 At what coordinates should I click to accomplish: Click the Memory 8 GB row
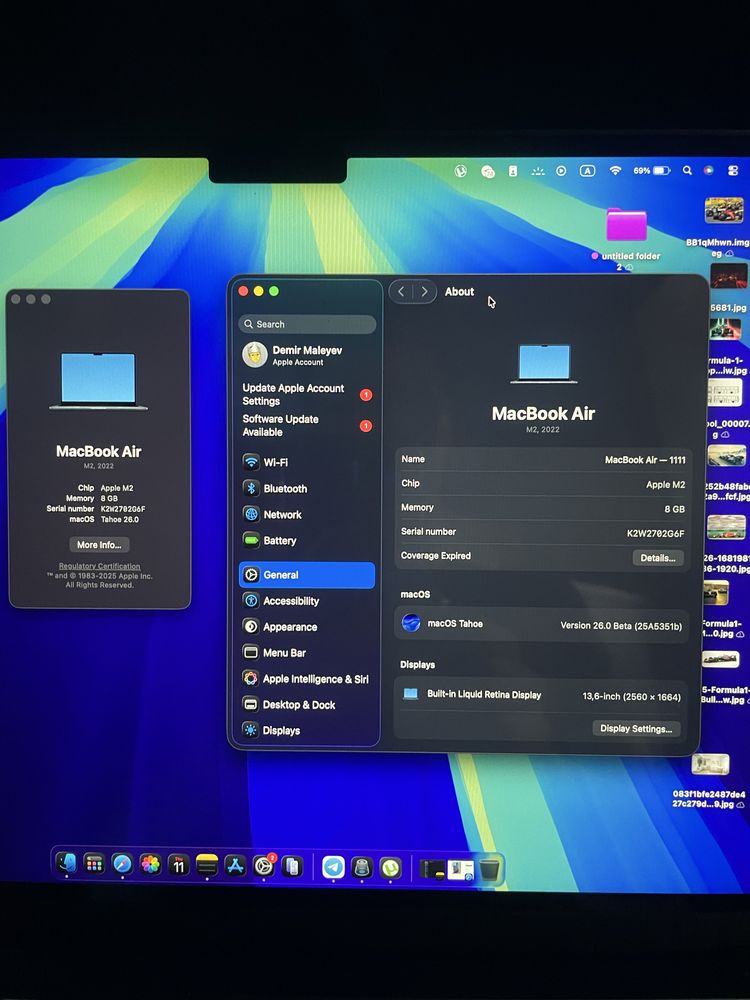pyautogui.click(x=543, y=508)
